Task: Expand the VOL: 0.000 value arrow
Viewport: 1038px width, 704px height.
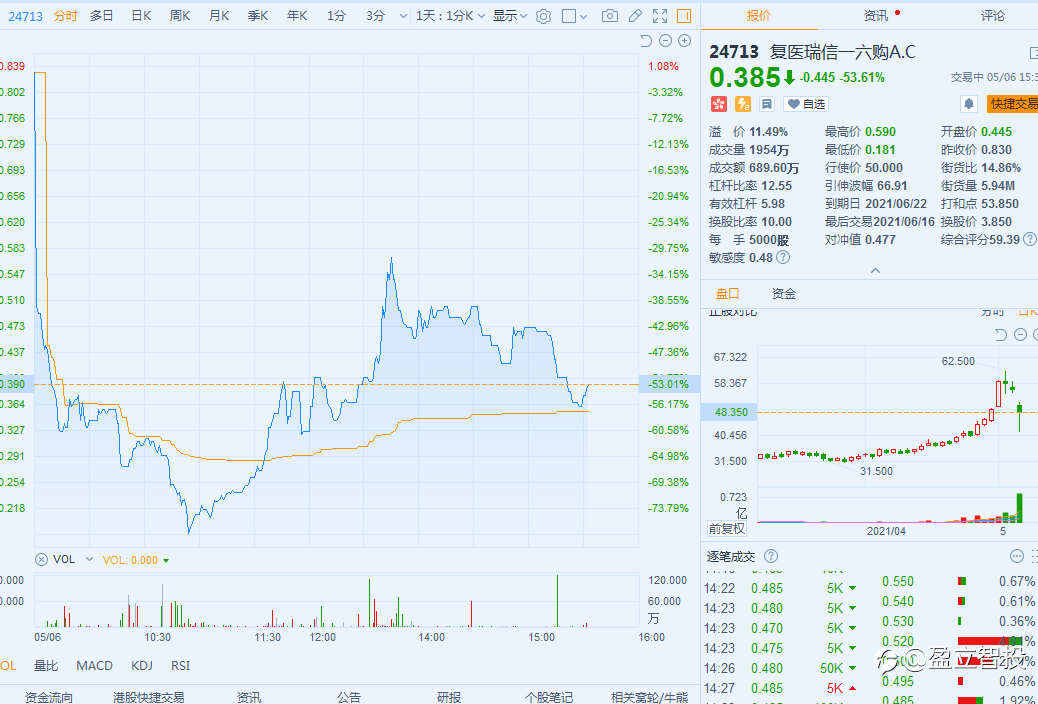Action: (x=165, y=560)
